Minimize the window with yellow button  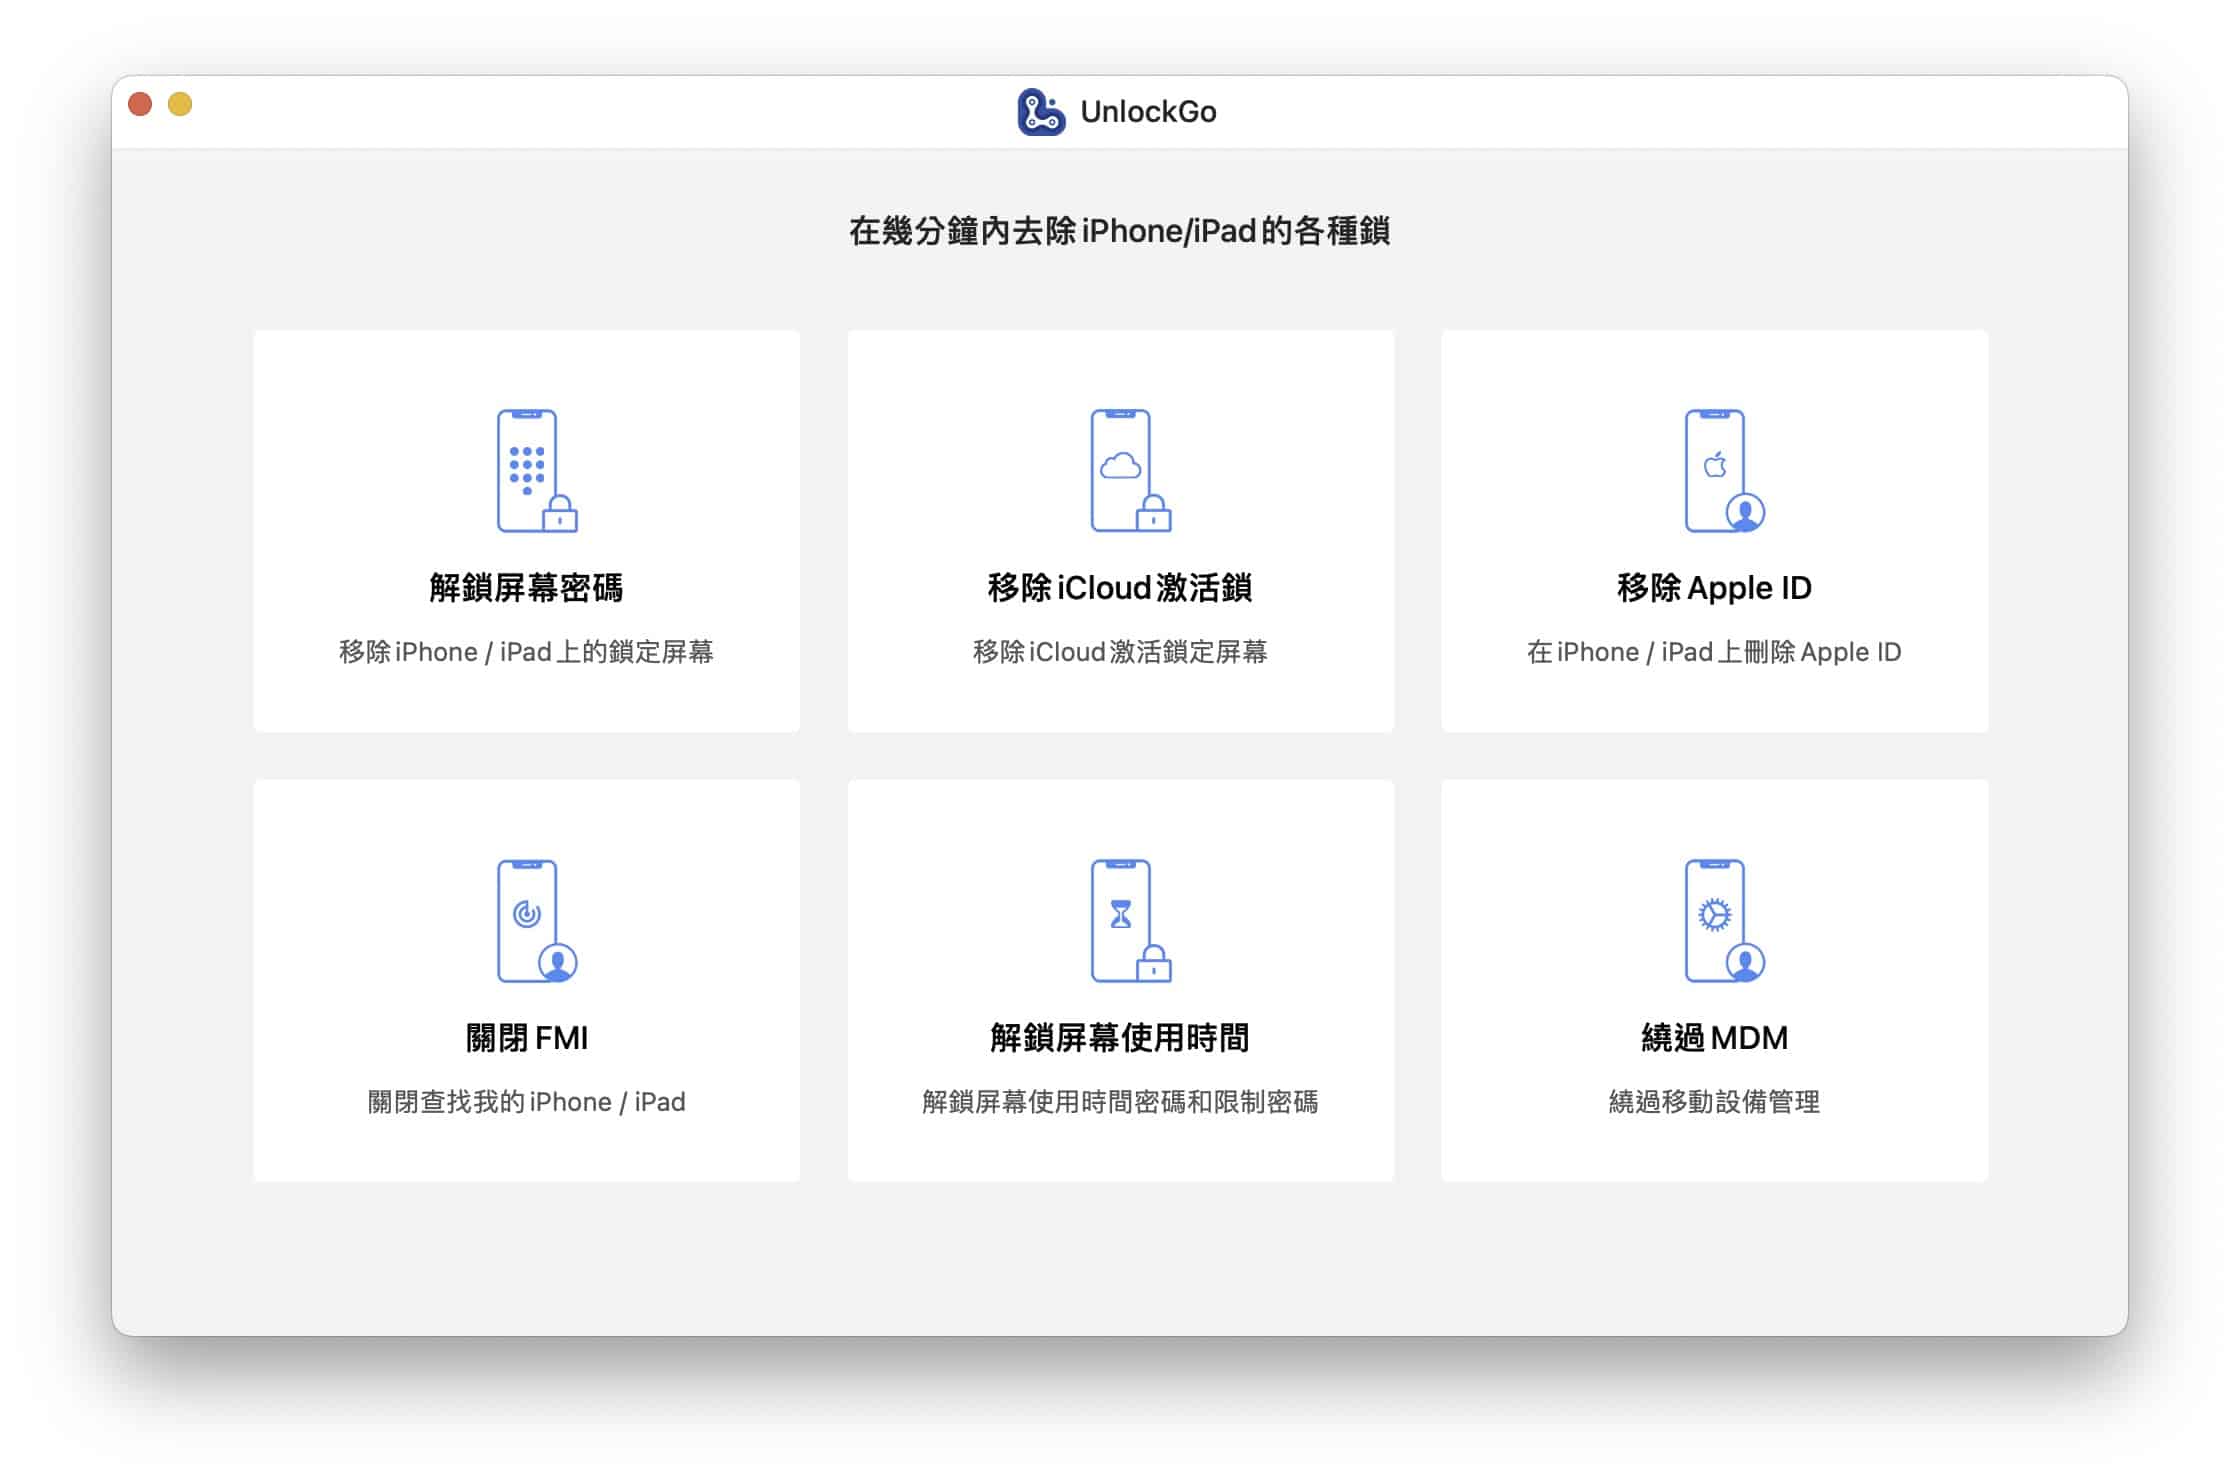pos(180,104)
